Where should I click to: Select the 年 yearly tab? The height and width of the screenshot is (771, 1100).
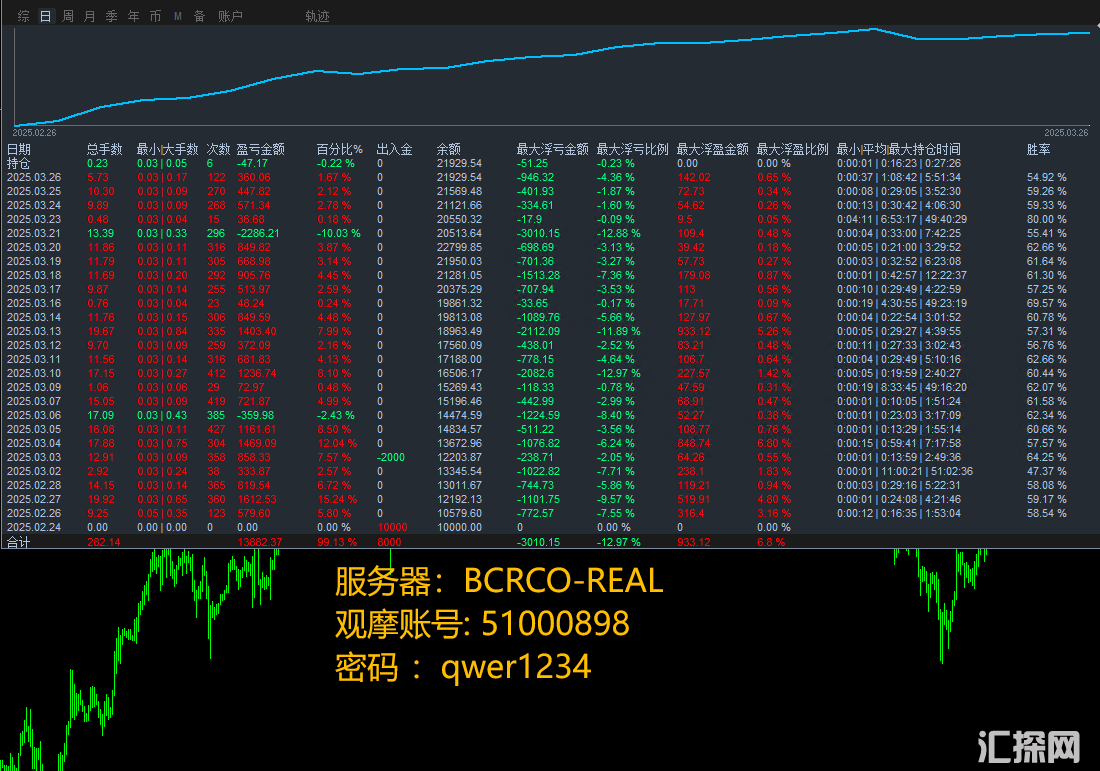pyautogui.click(x=134, y=16)
